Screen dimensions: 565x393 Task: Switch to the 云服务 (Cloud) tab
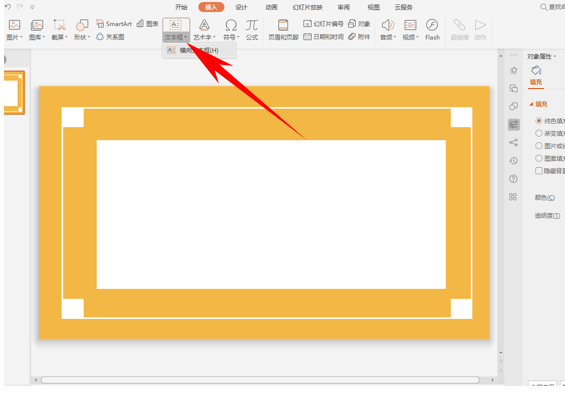click(404, 7)
